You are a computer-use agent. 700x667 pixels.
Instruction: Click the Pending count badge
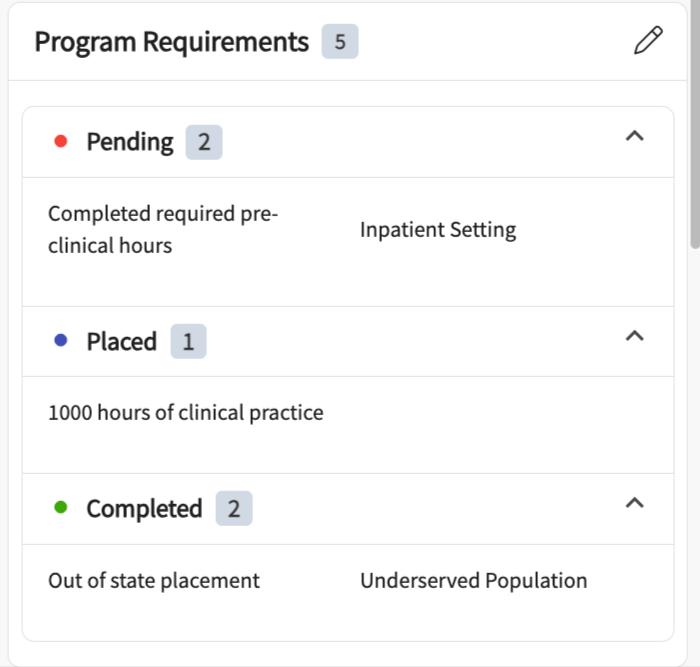pyautogui.click(x=204, y=142)
